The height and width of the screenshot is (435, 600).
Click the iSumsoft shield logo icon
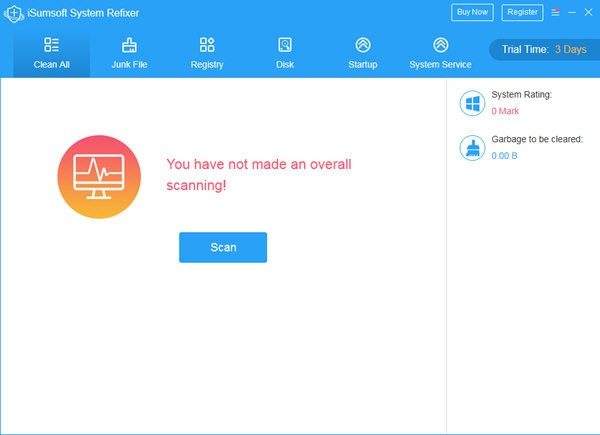(14, 13)
